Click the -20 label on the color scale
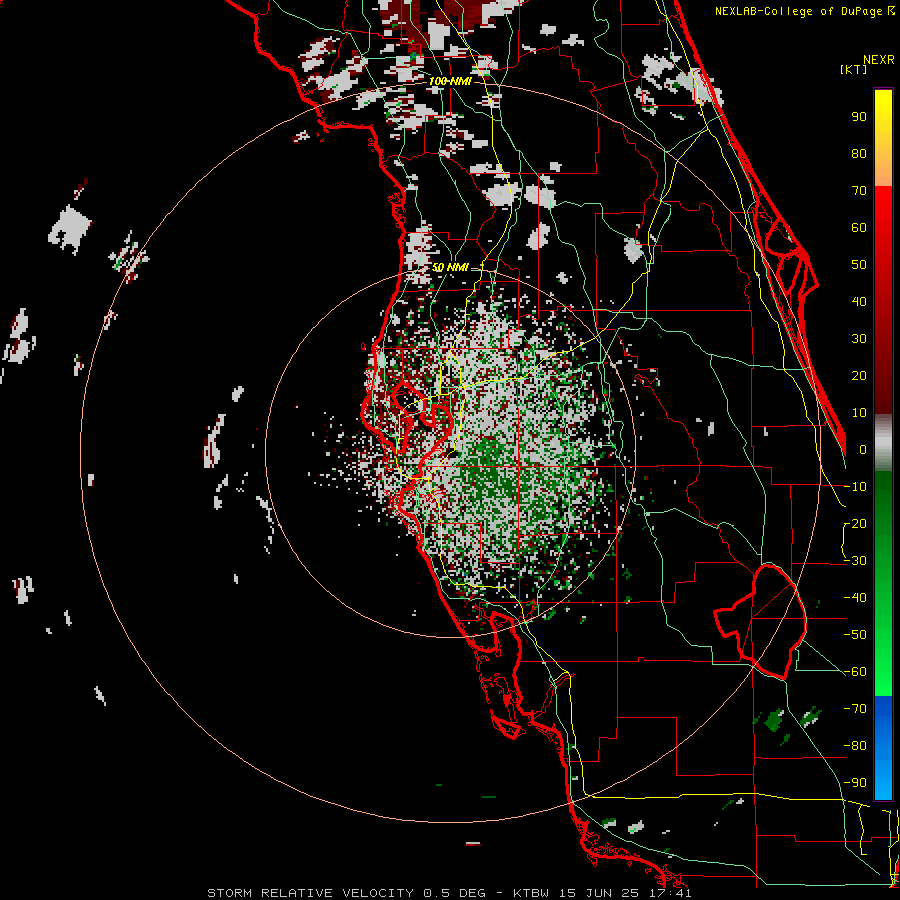900x900 pixels. 855,523
